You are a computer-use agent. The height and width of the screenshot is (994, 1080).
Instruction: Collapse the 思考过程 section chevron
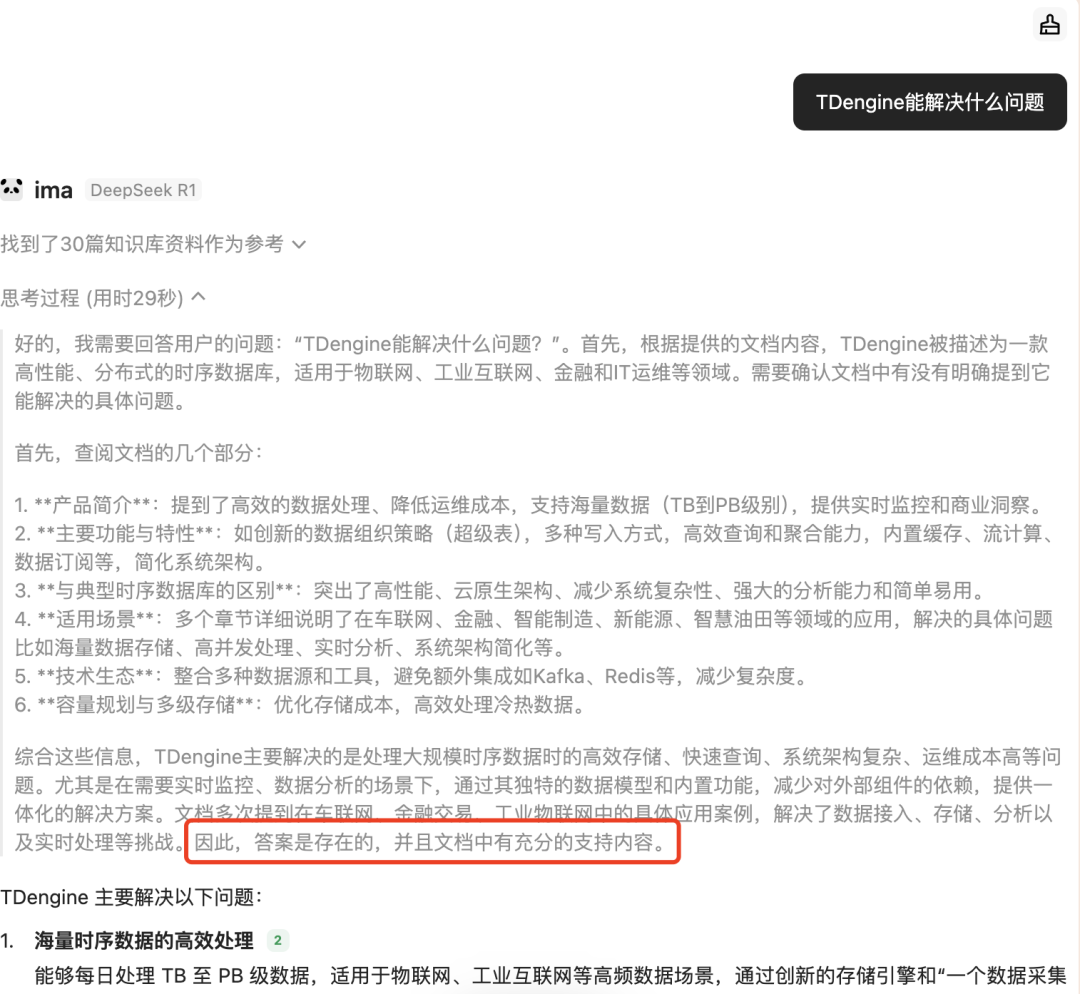tap(198, 297)
